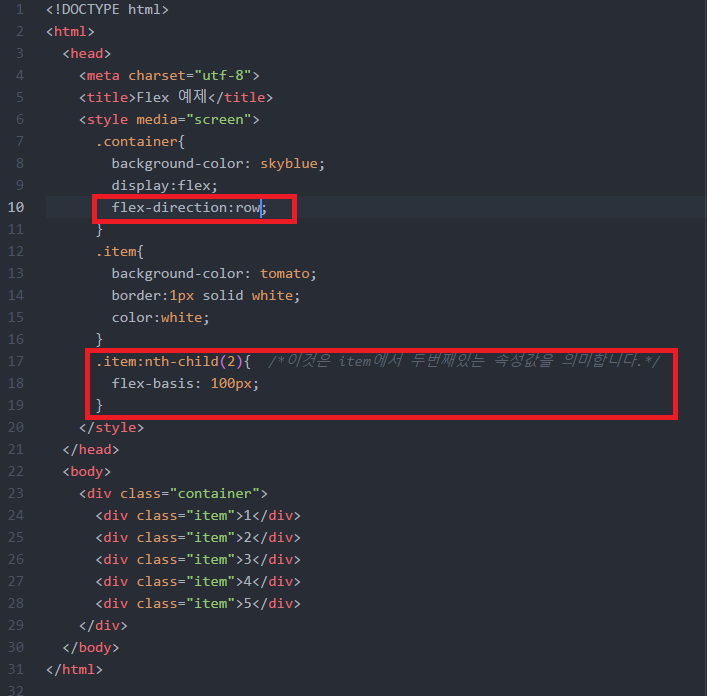Click the '.container{' selector line
This screenshot has width=707, height=696.
click(140, 142)
